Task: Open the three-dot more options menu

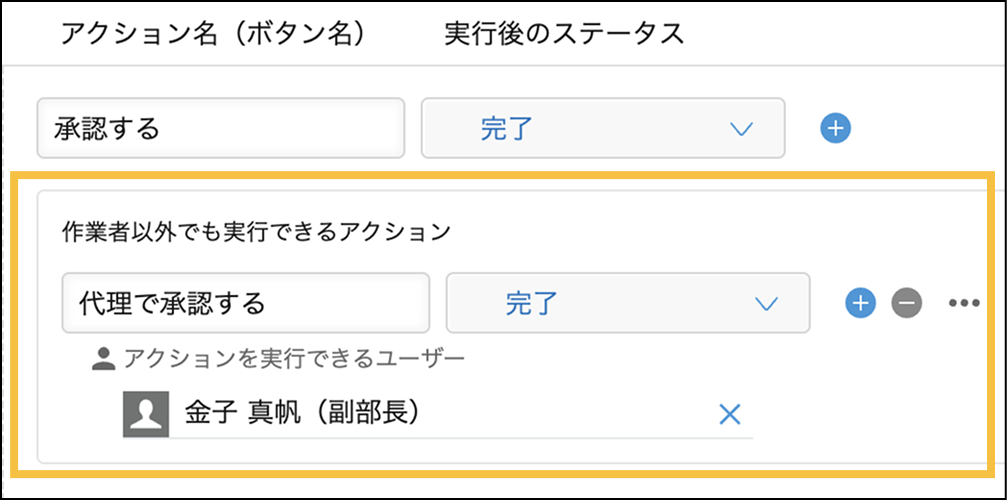Action: coord(963,302)
